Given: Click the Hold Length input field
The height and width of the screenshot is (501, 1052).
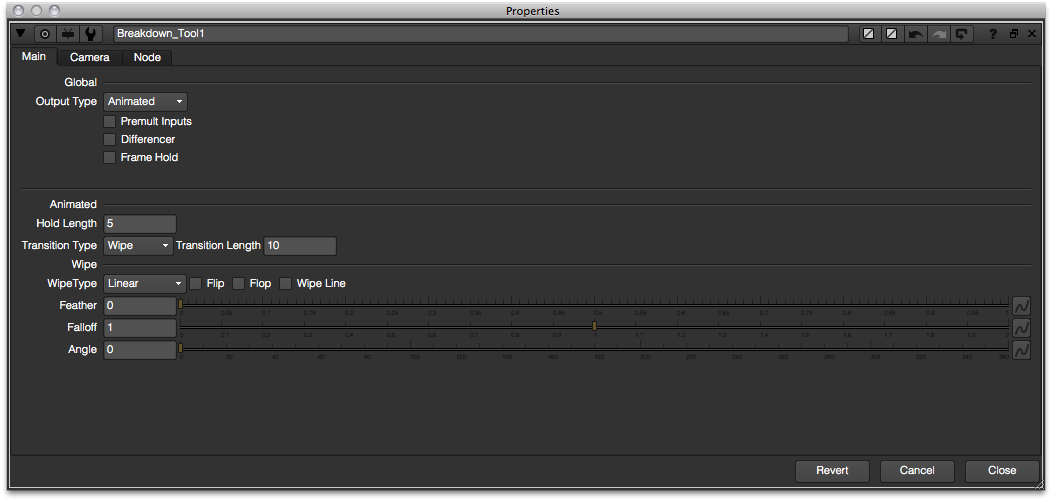Looking at the screenshot, I should [140, 223].
